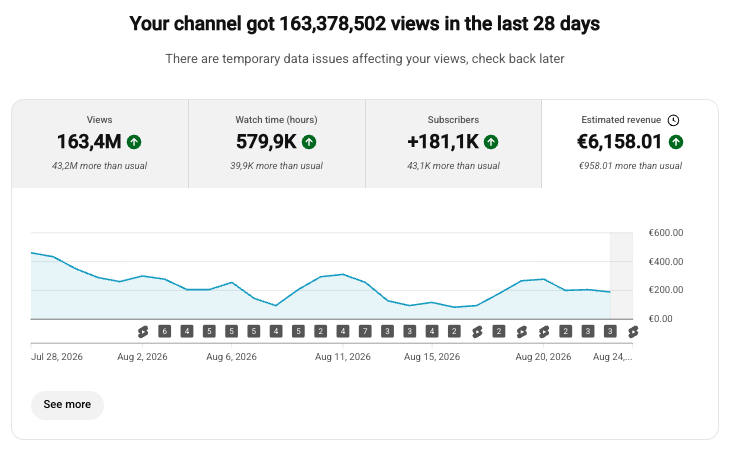Open the 4-videos badge above Aug 11, 2026
The width and height of the screenshot is (736, 455).
(x=343, y=332)
